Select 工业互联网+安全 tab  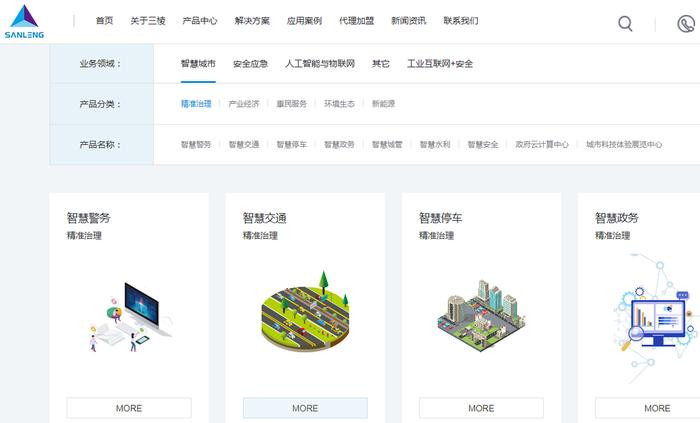tap(440, 63)
